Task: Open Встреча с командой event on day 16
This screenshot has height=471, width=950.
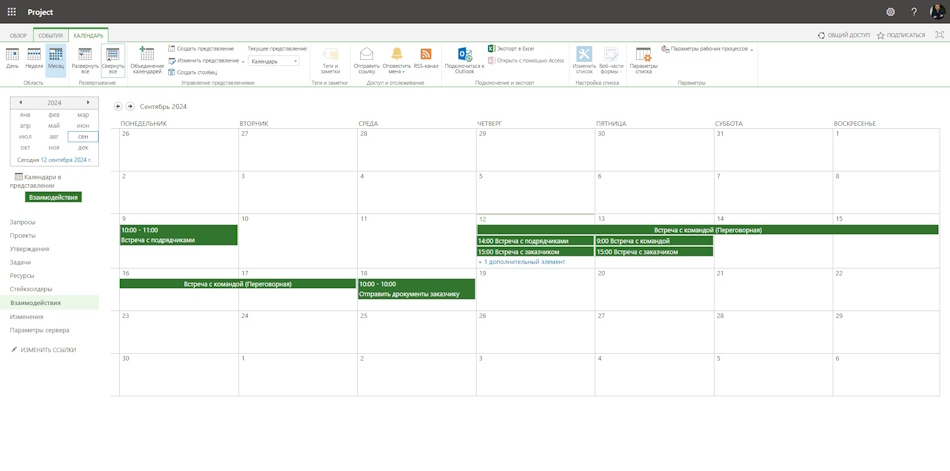Action: click(x=238, y=284)
